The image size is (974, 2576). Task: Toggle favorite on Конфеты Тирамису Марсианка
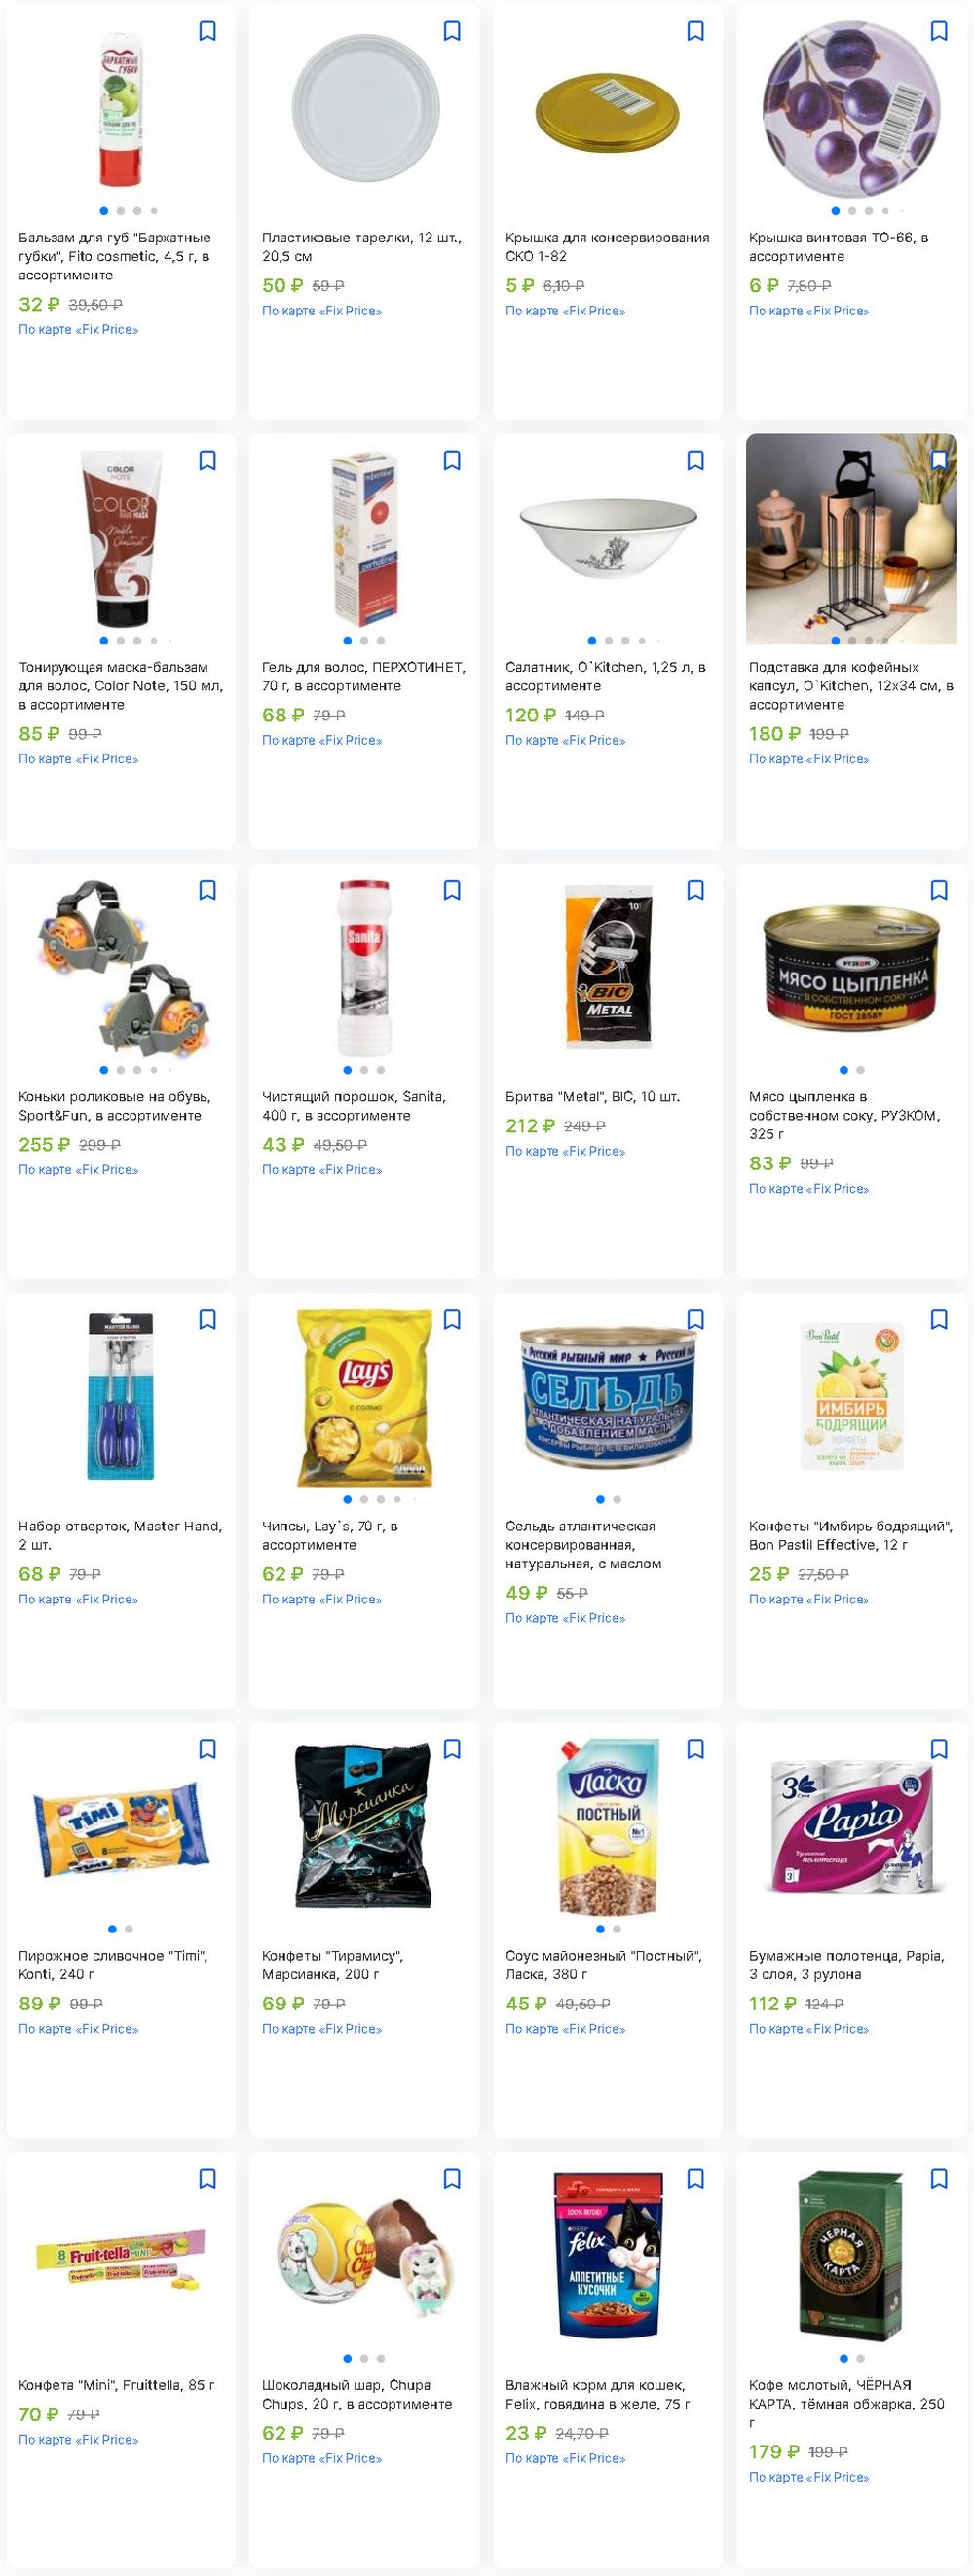(451, 1749)
